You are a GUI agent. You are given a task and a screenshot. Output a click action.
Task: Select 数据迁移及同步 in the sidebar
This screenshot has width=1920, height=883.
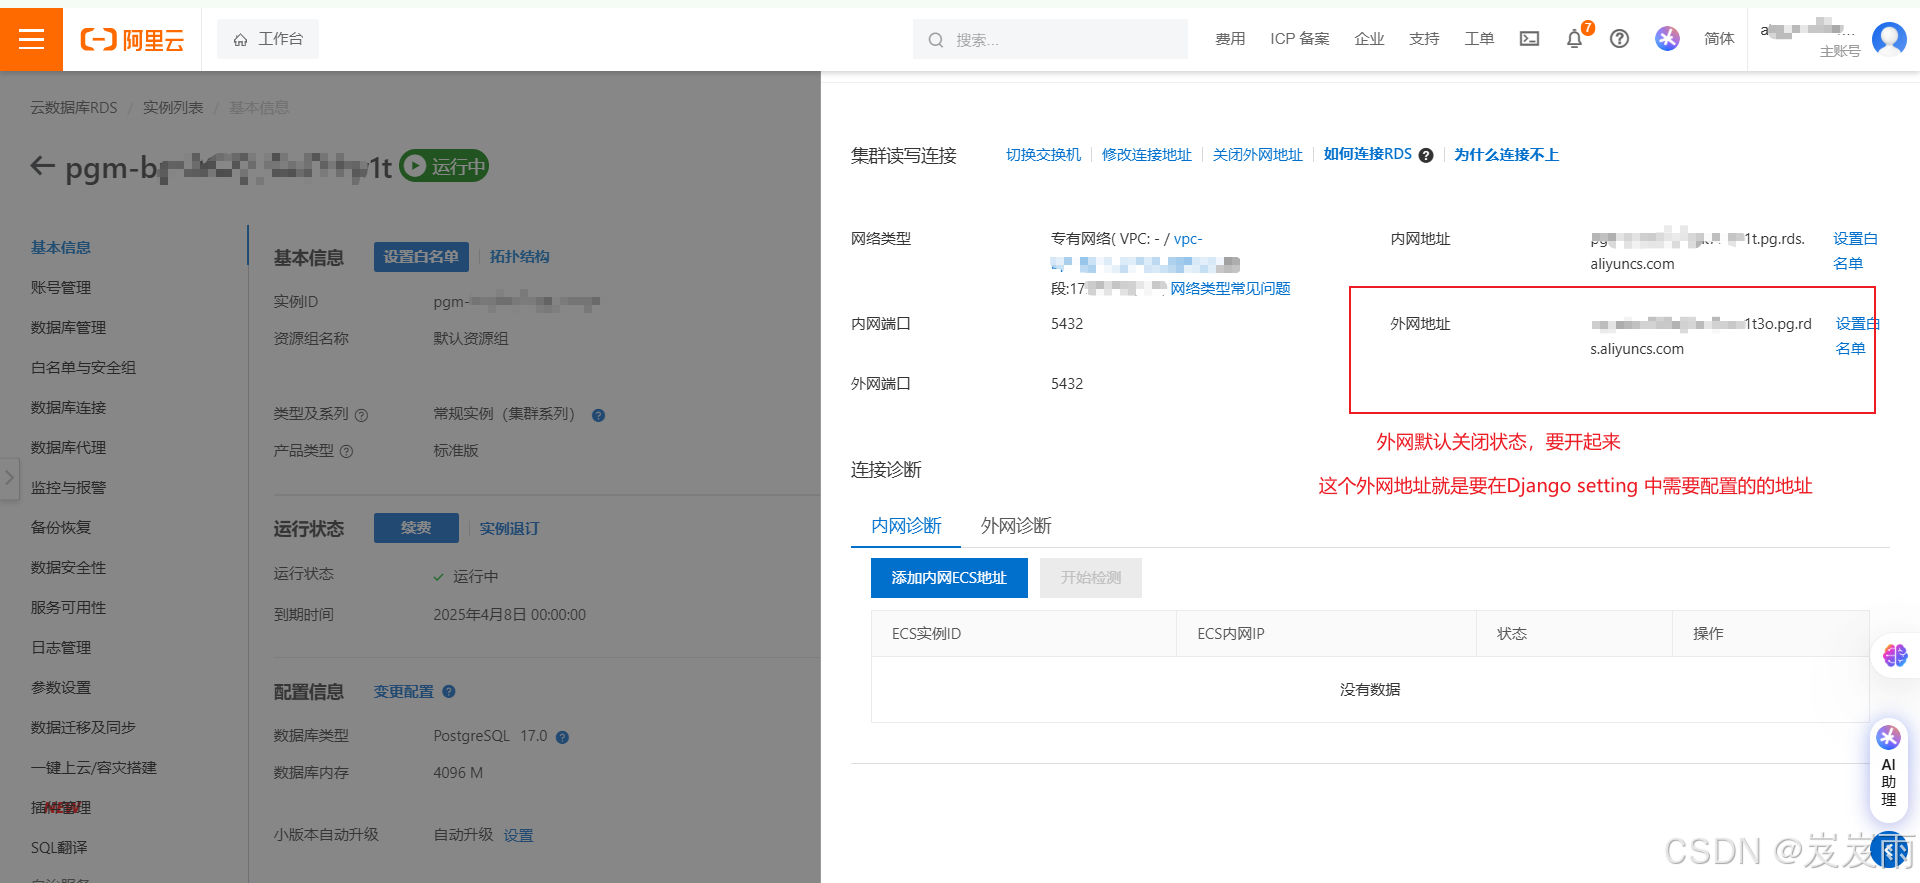click(83, 727)
